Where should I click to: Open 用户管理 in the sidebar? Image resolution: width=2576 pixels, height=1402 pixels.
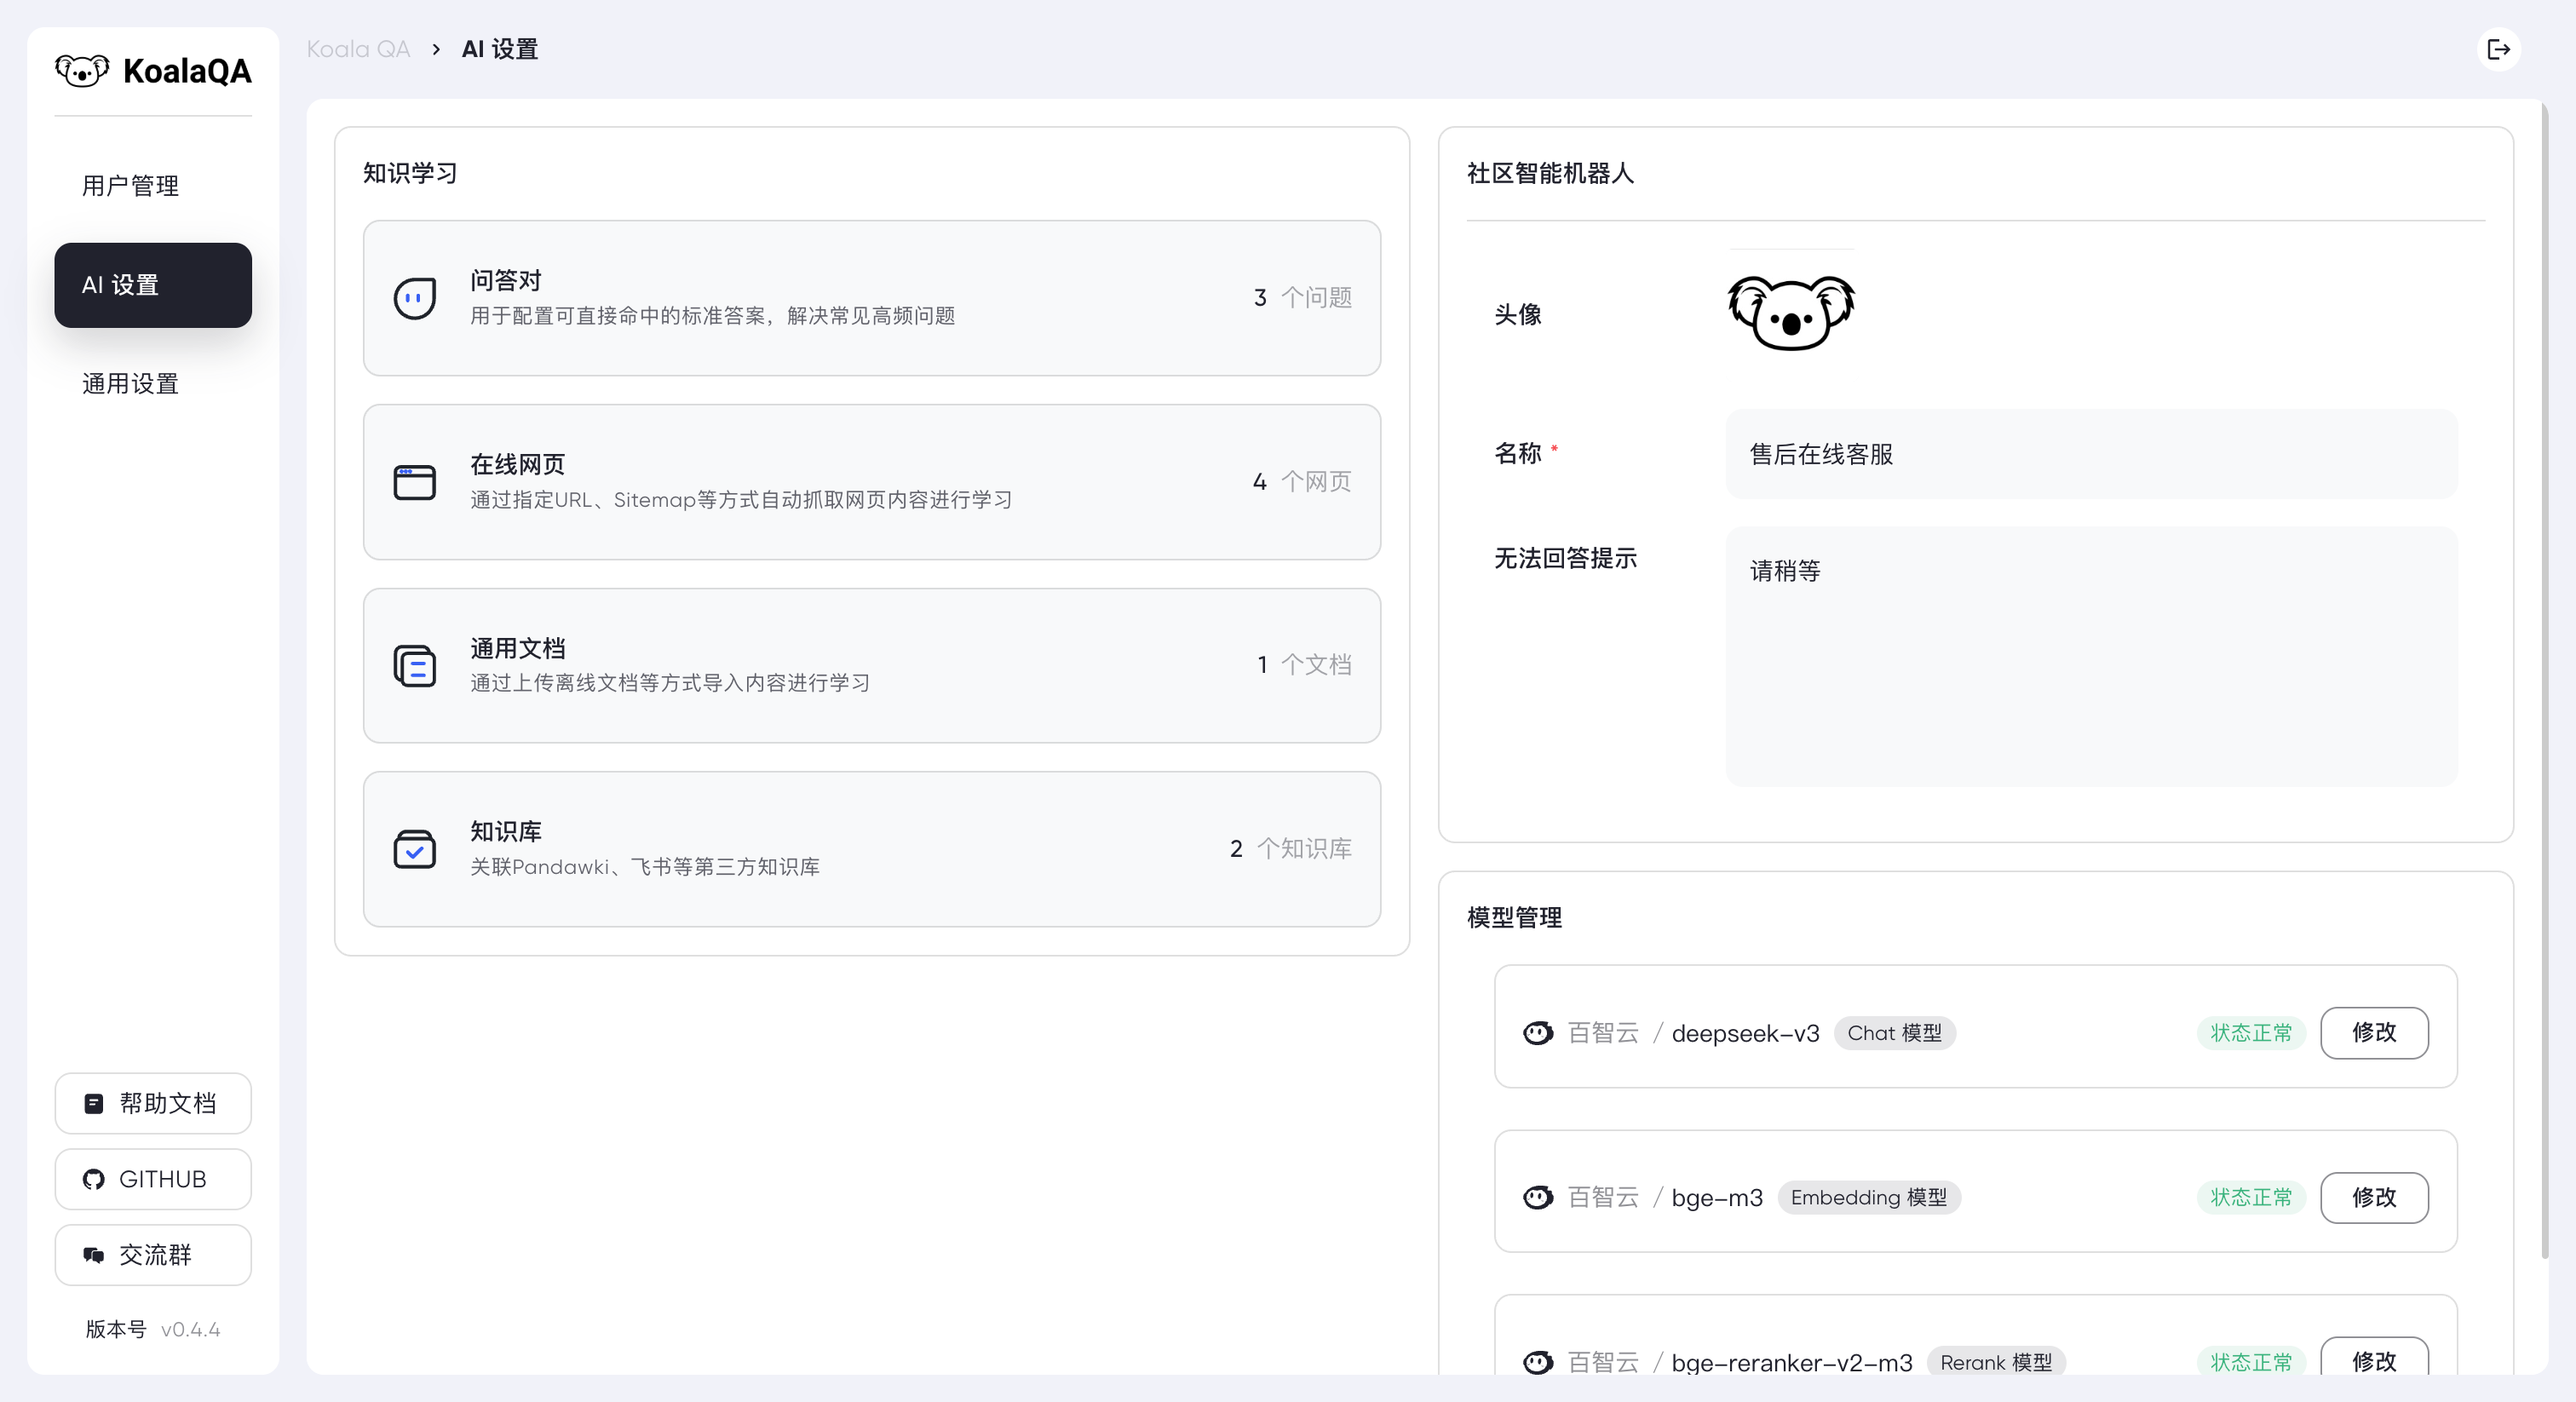130,186
